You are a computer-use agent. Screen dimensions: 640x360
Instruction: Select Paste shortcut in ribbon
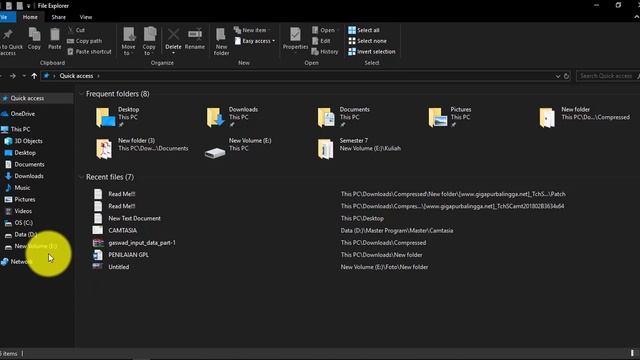[x=89, y=52]
